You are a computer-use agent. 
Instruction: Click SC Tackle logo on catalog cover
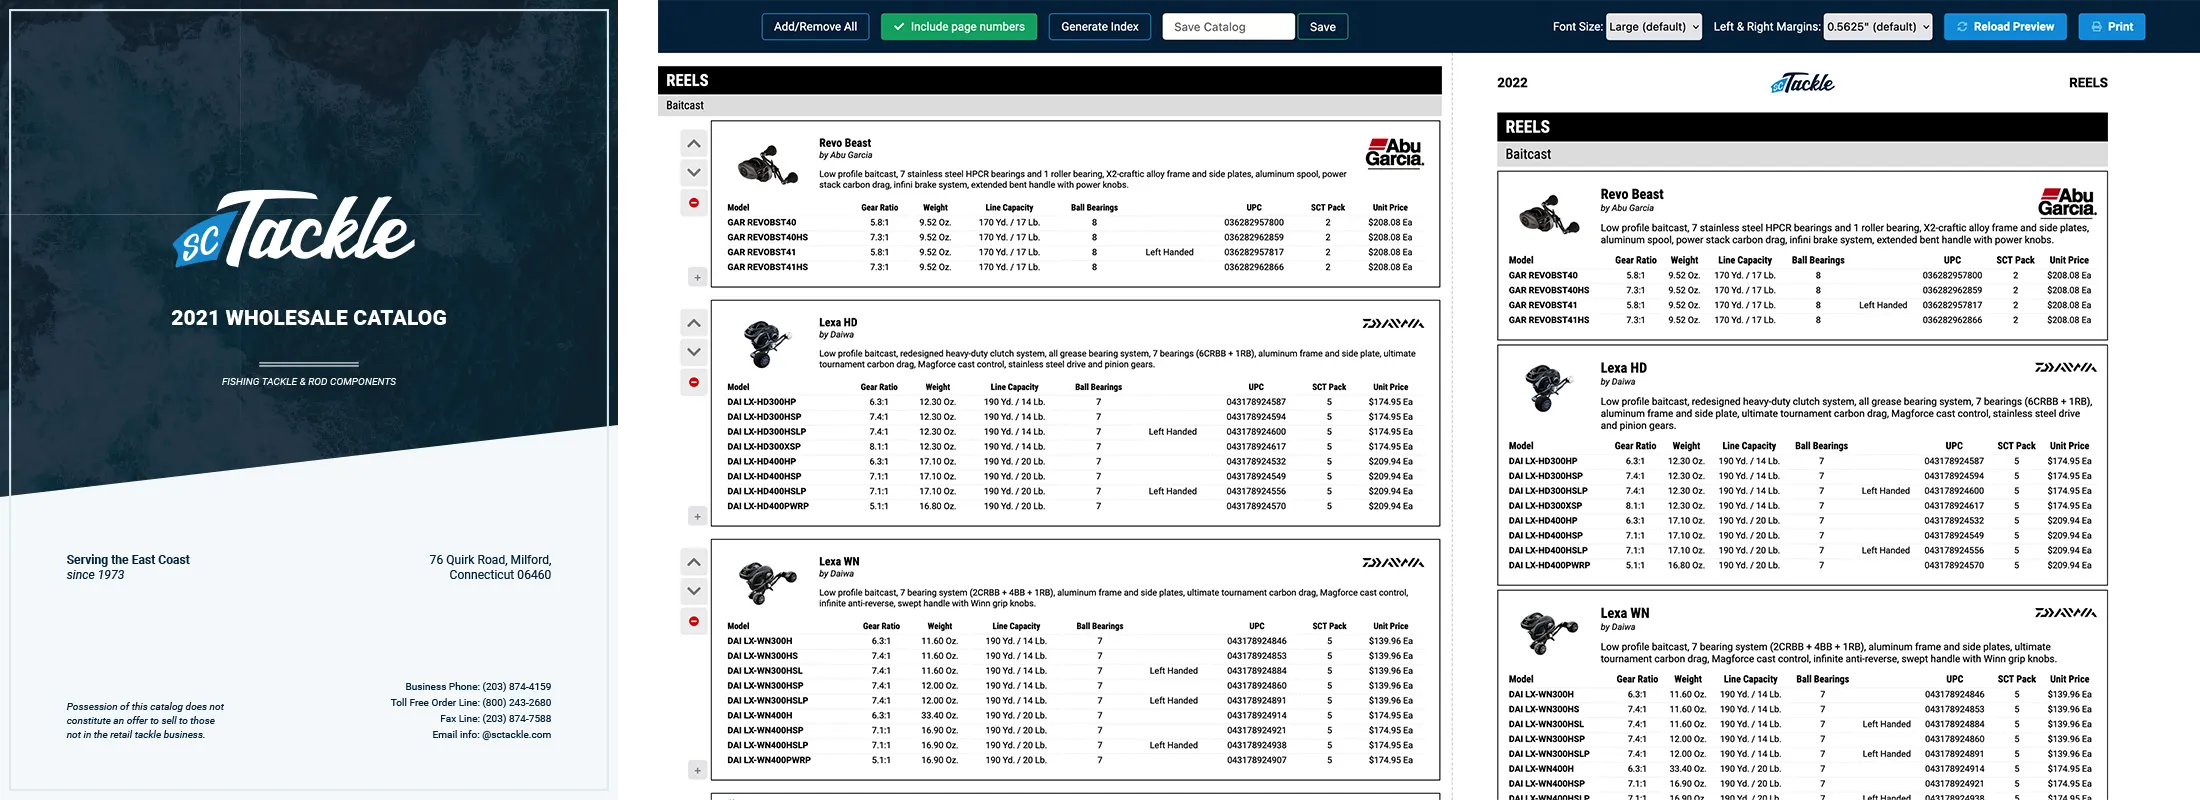(293, 229)
